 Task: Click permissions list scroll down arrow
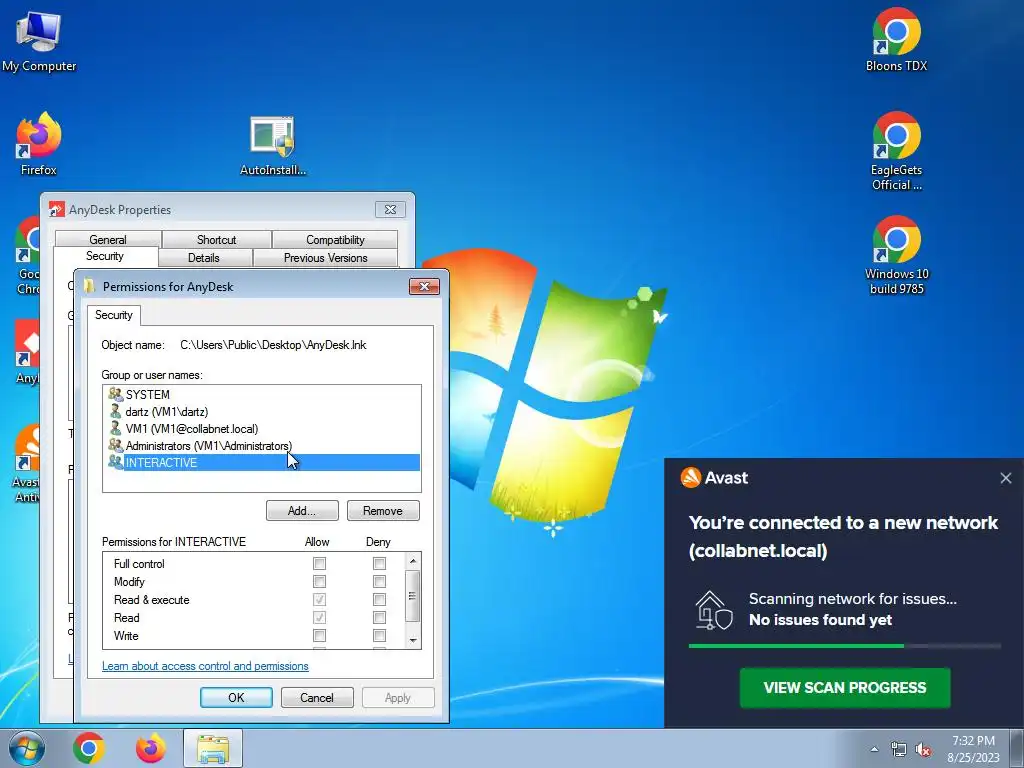[x=412, y=641]
